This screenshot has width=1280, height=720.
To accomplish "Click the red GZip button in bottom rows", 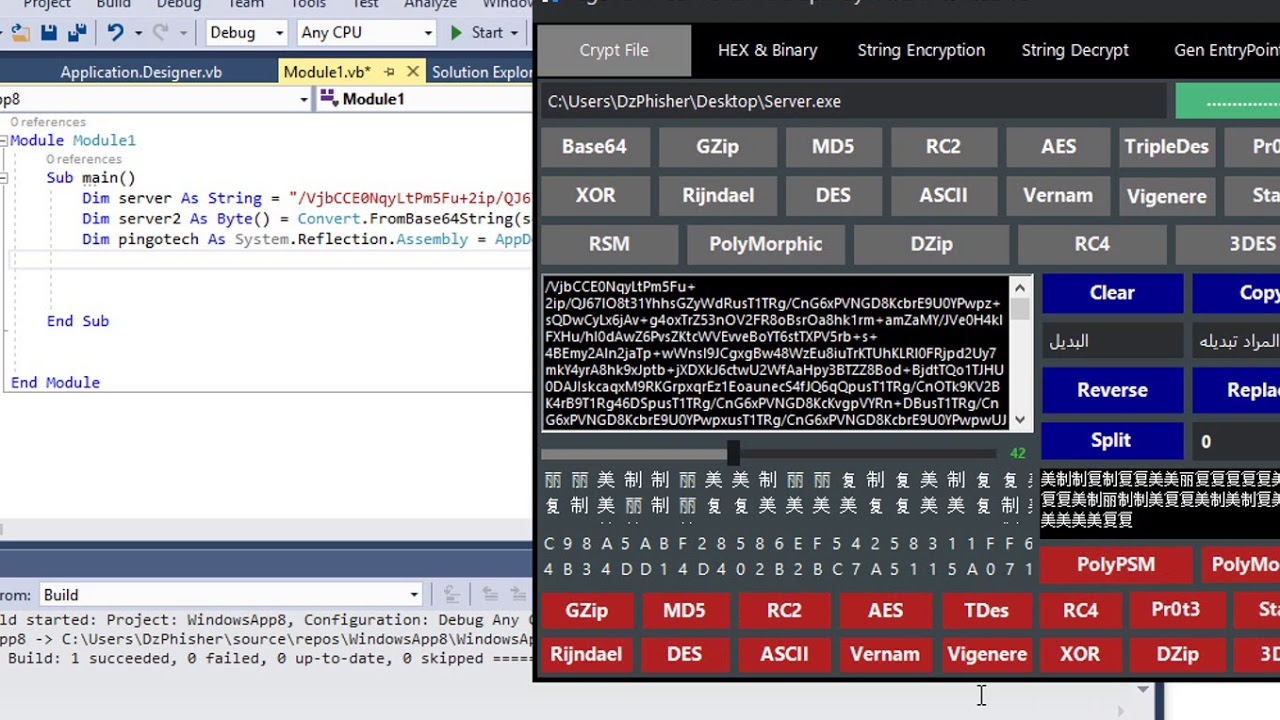I will pos(586,610).
